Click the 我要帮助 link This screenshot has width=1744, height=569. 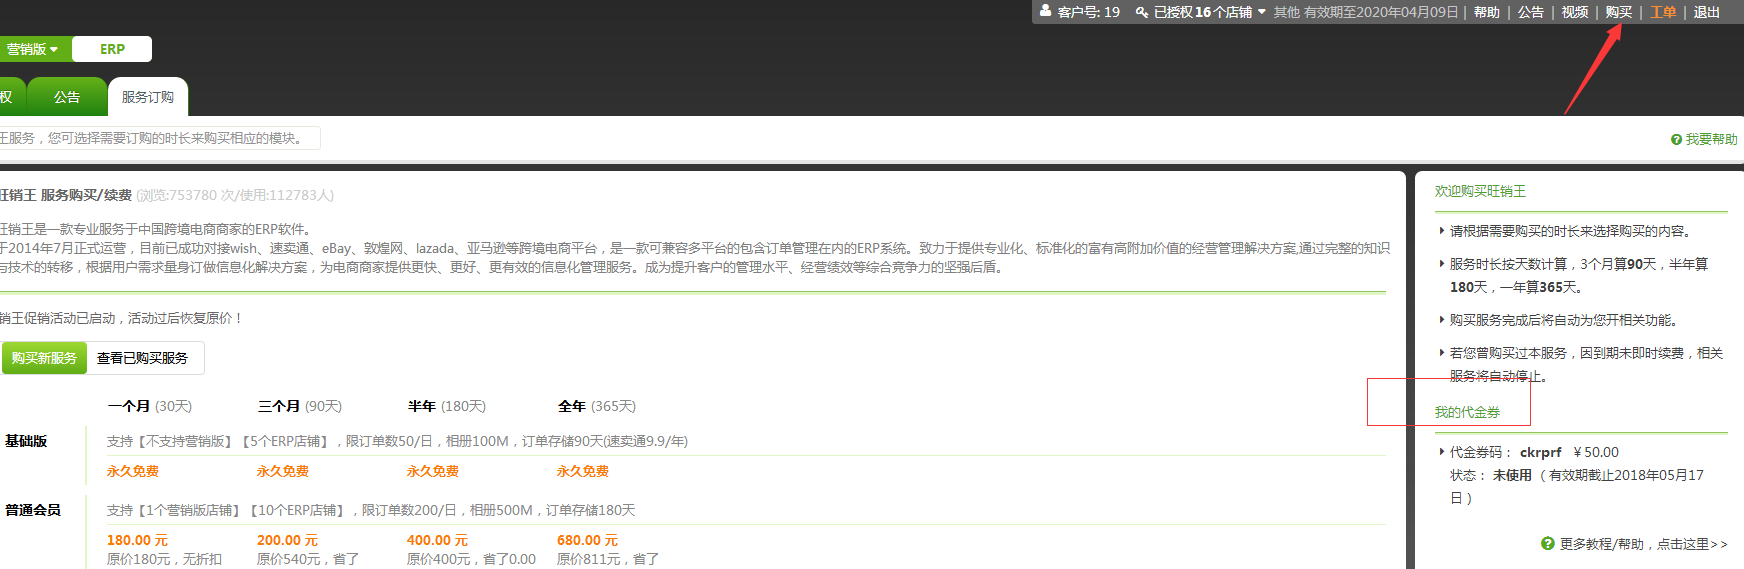[x=1712, y=139]
